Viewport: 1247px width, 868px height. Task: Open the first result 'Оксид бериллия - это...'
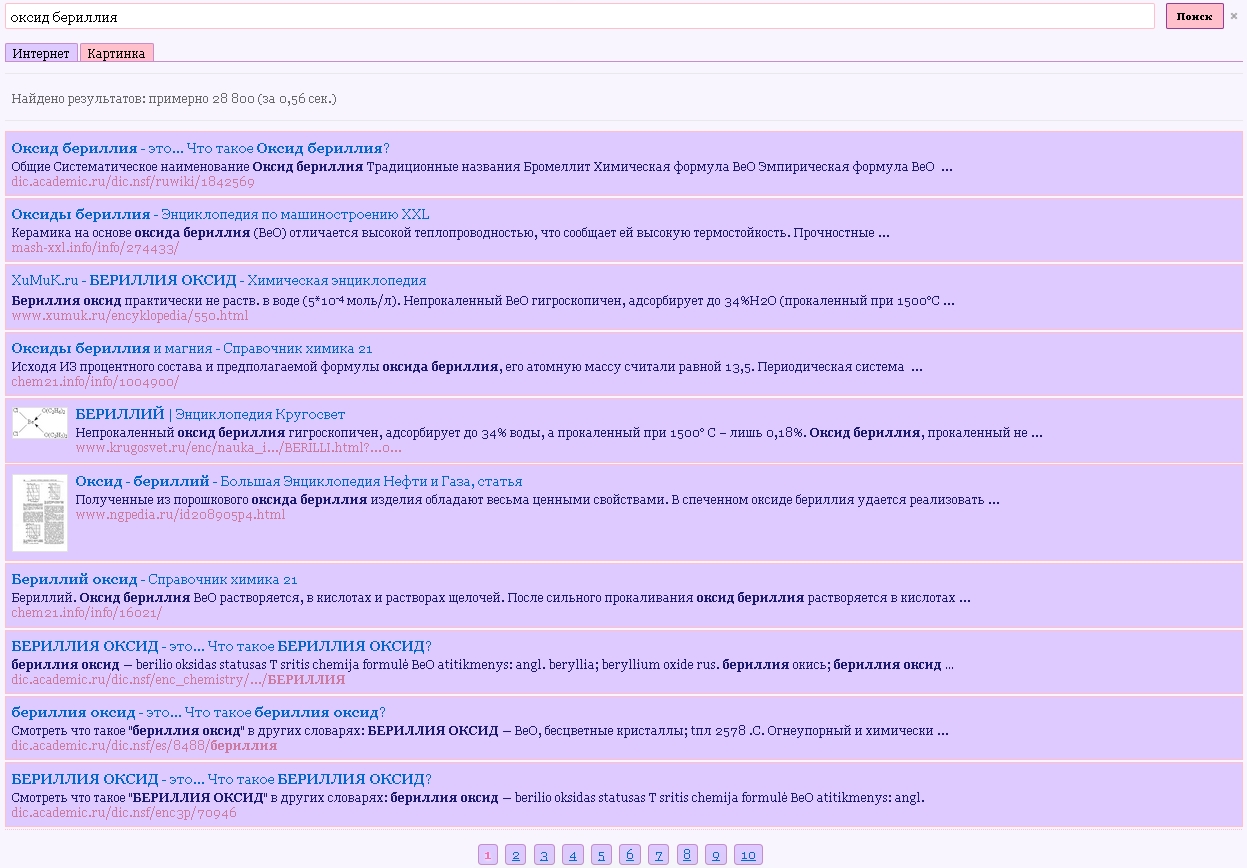(200, 148)
